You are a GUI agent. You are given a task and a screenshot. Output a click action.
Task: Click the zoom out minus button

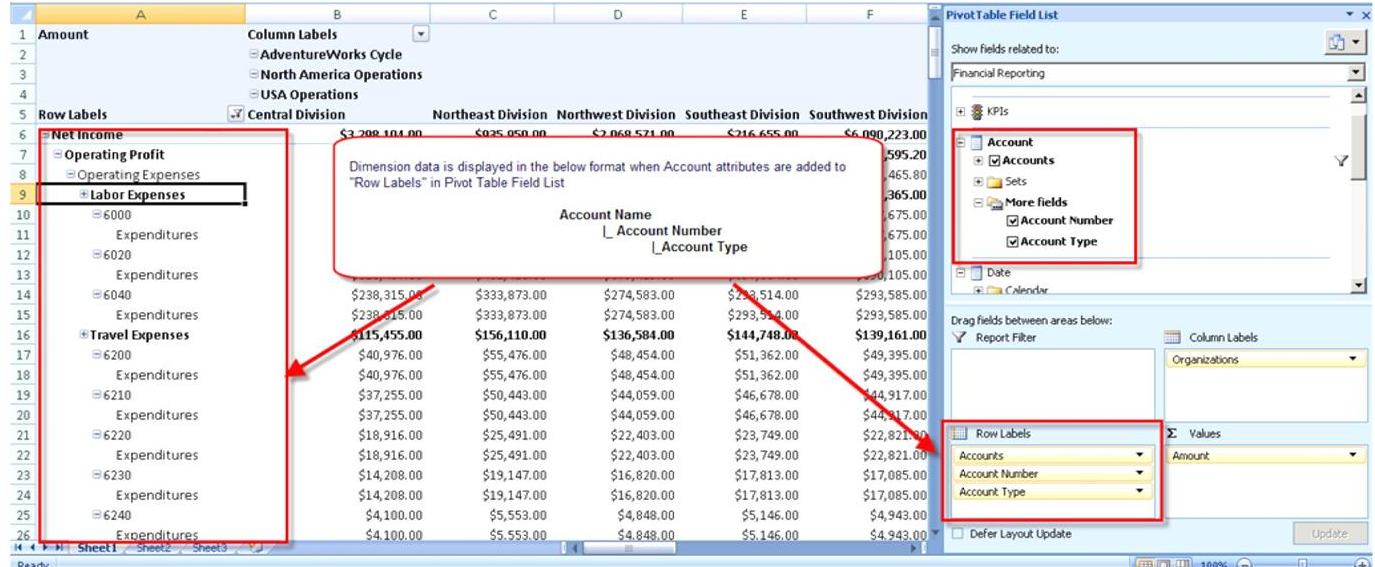[x=1243, y=563]
